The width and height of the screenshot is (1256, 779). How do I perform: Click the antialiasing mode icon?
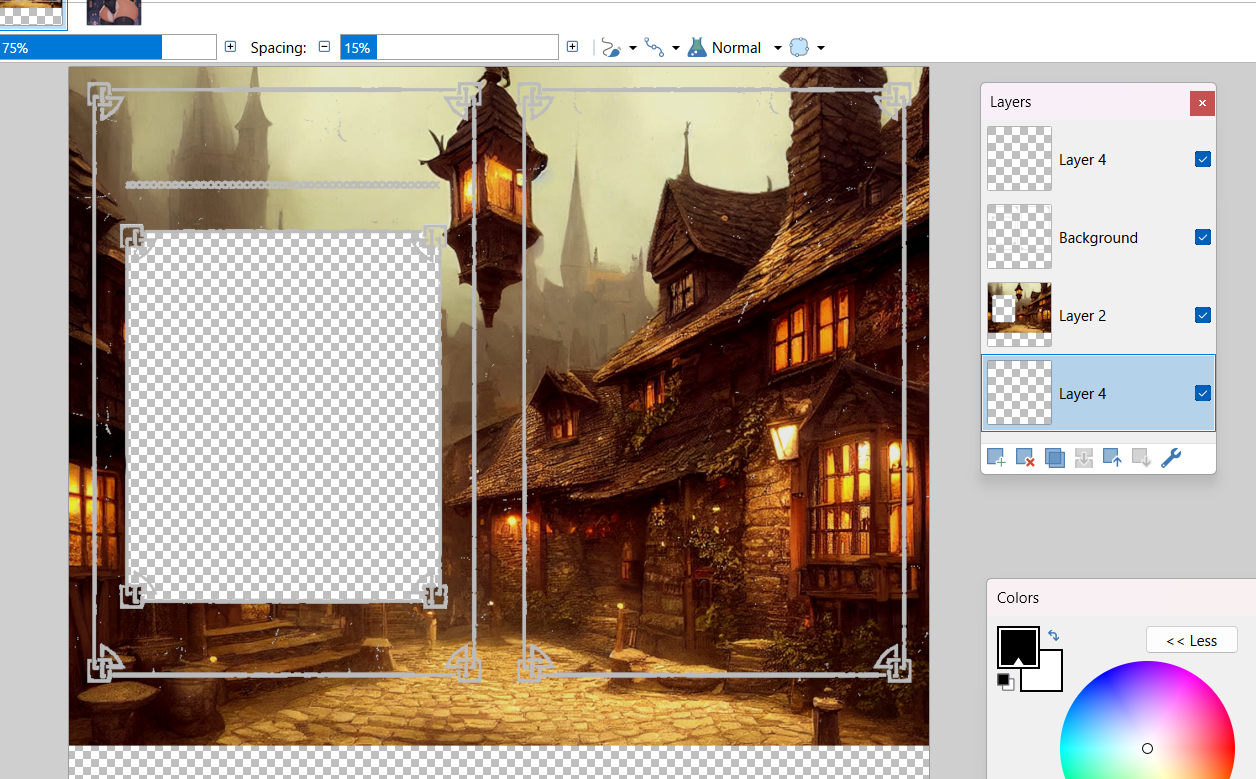tap(654, 47)
